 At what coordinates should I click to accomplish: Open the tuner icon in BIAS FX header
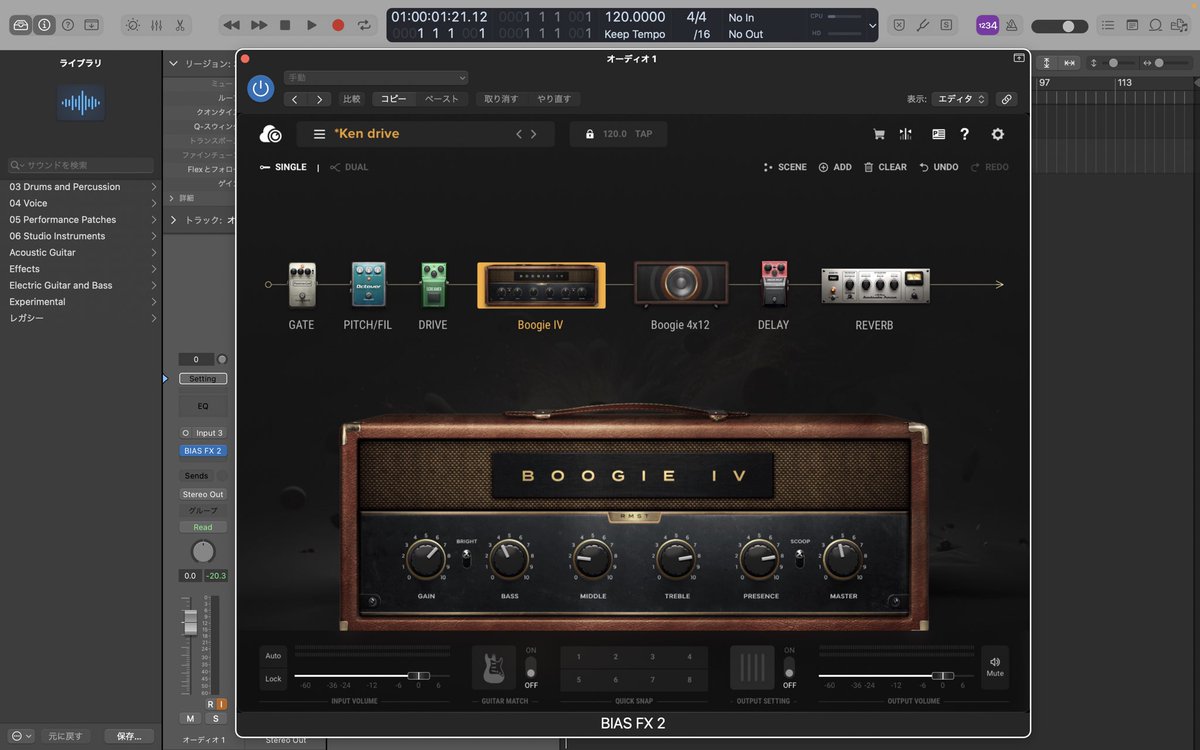point(906,134)
